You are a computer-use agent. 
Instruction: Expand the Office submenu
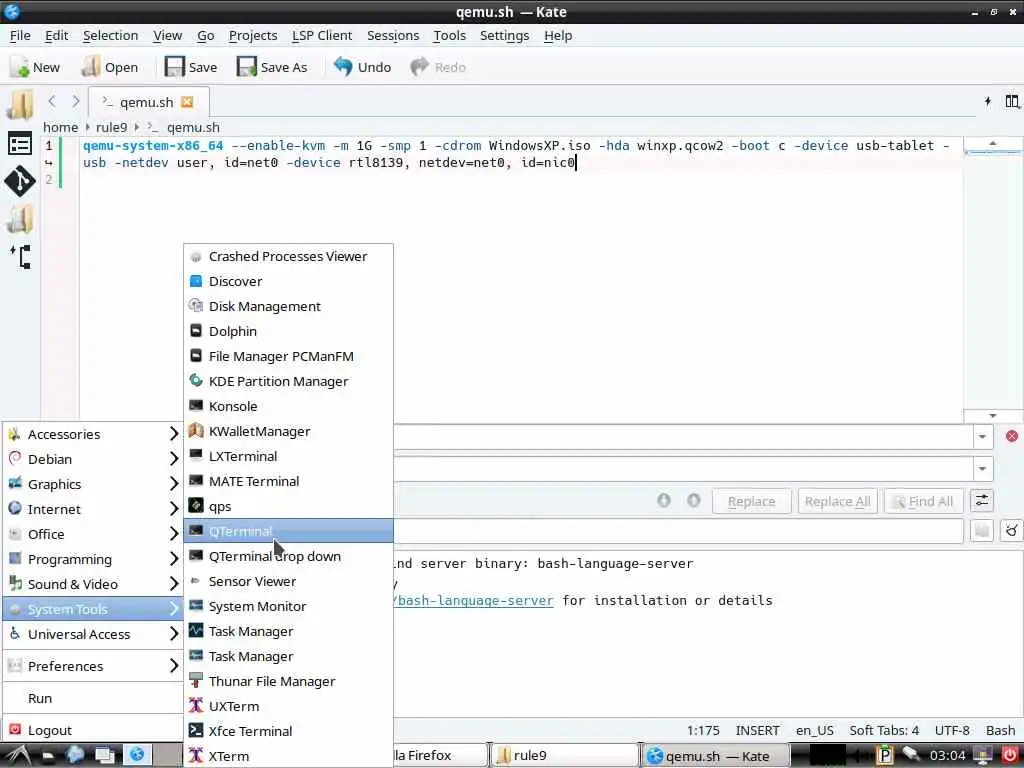tap(93, 534)
